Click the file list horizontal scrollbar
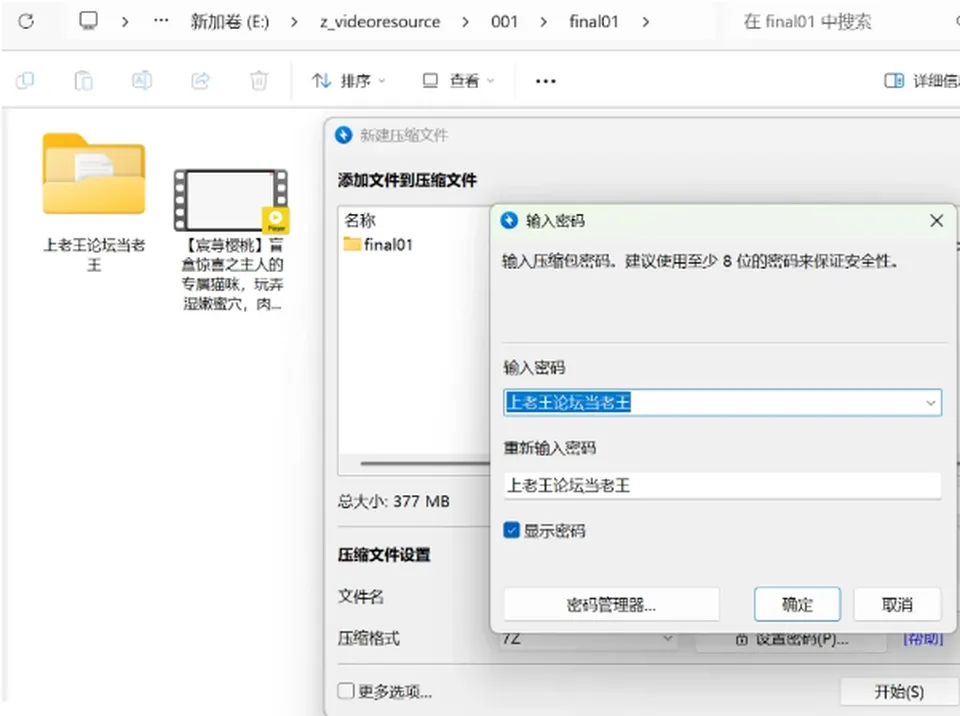The image size is (960, 716). (426, 463)
